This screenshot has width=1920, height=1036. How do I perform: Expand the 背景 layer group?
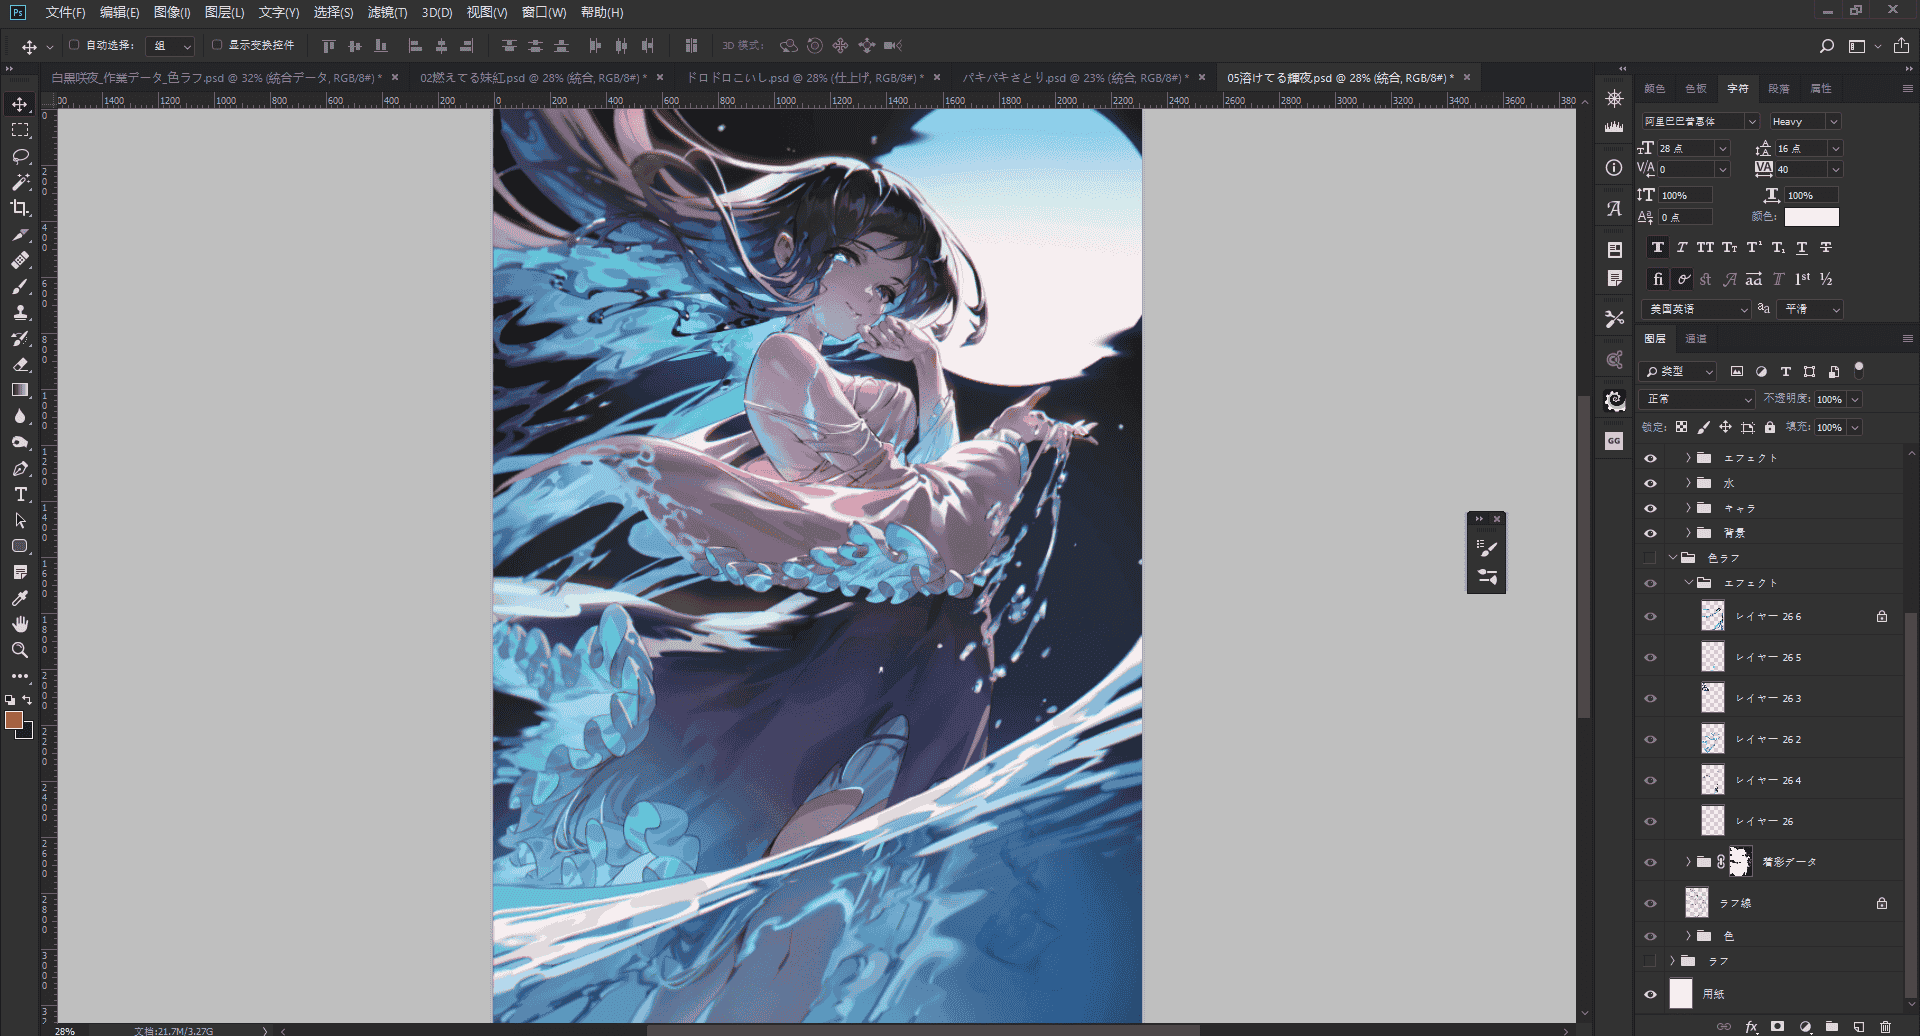[1688, 533]
